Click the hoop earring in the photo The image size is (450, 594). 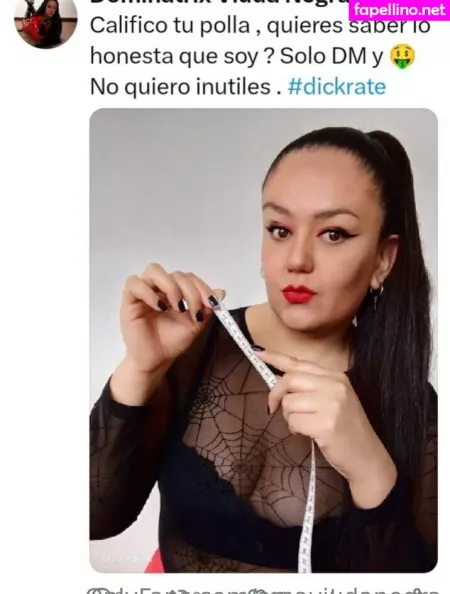click(377, 294)
